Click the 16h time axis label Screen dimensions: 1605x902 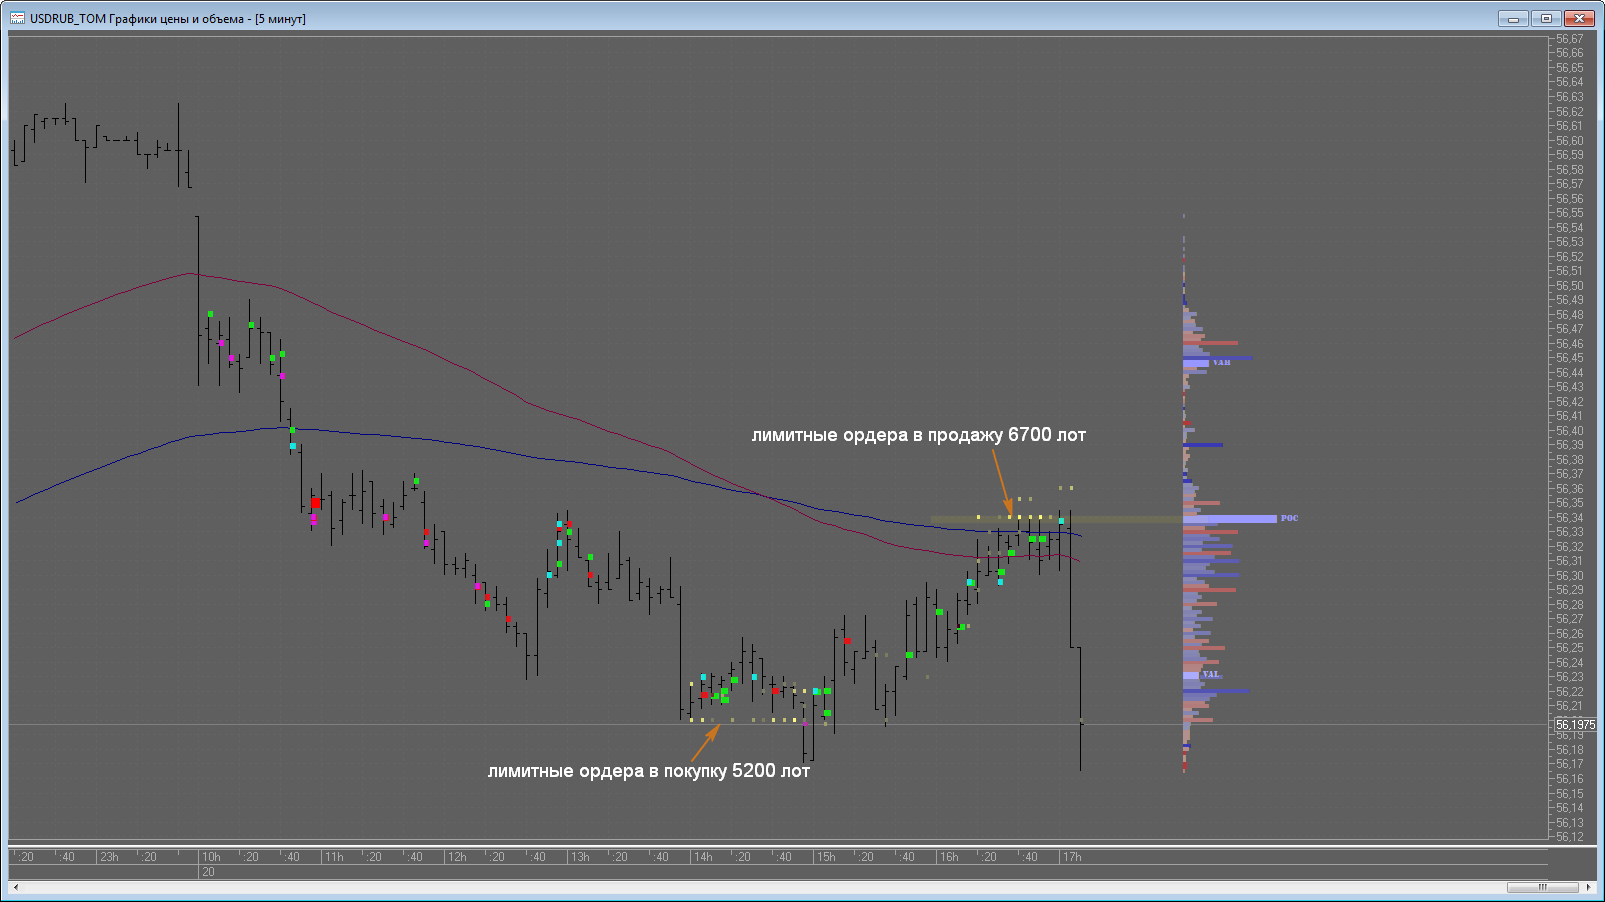[949, 857]
